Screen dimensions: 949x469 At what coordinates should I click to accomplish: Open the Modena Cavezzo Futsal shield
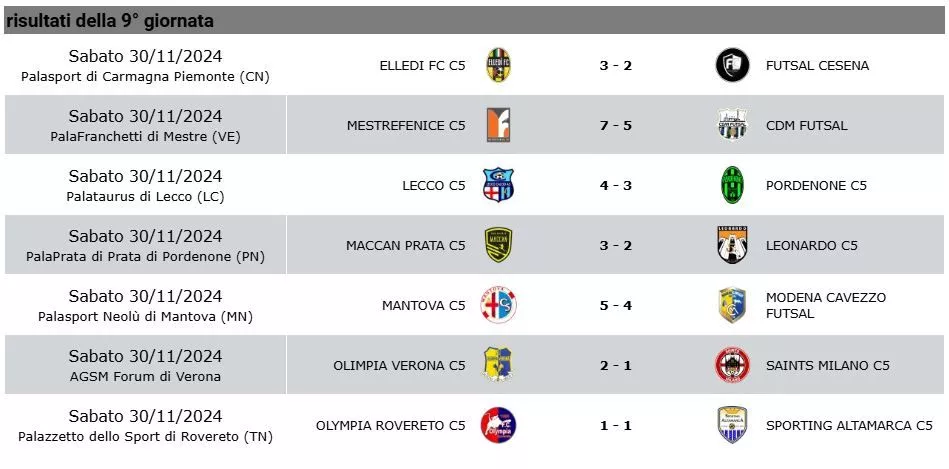tap(732, 305)
